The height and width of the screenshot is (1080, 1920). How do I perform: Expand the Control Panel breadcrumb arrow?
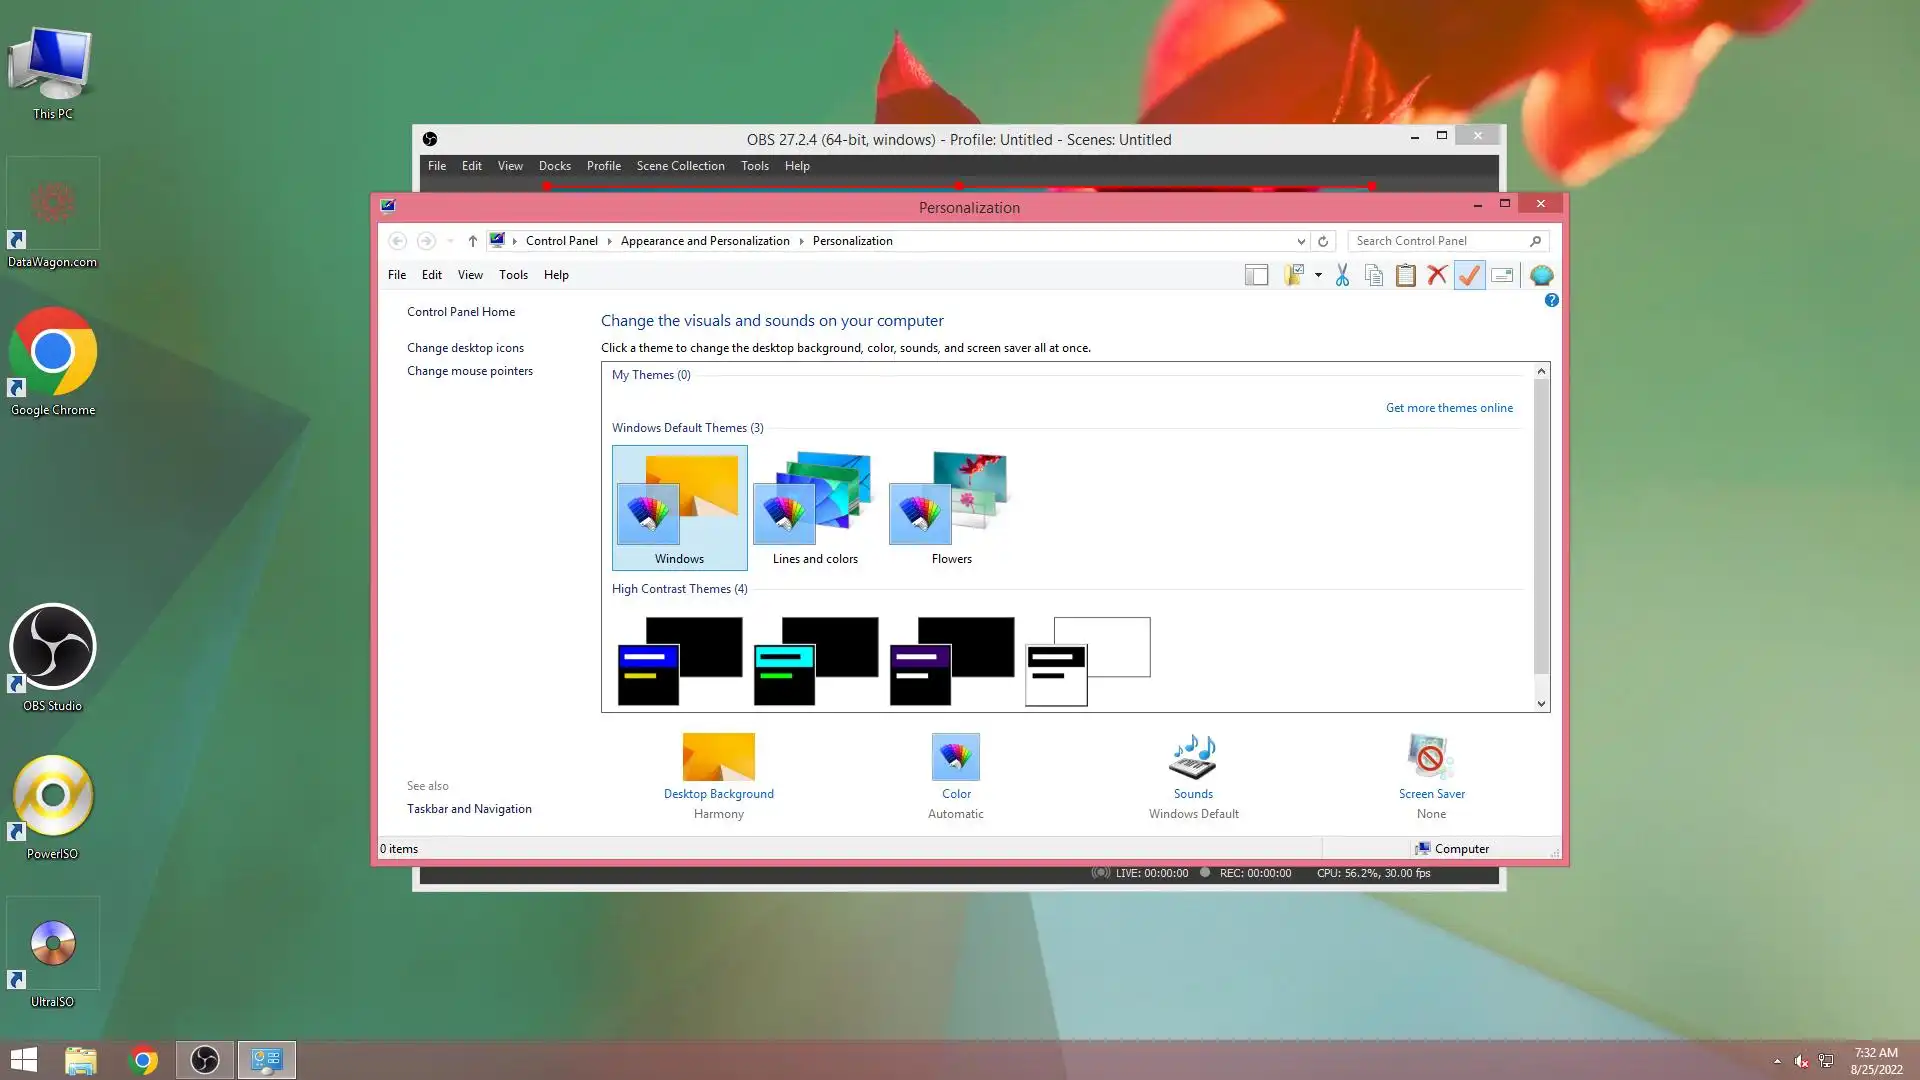tap(609, 241)
